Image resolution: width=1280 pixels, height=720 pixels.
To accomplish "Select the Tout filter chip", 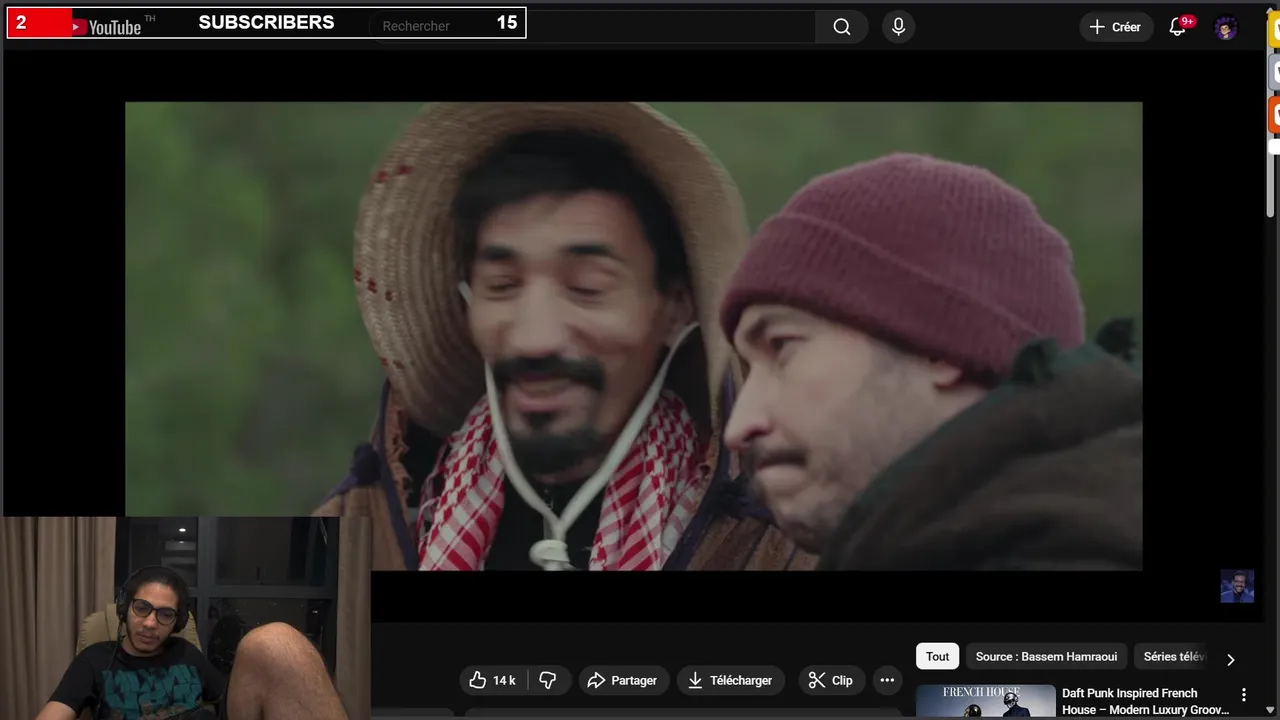I will (x=937, y=657).
